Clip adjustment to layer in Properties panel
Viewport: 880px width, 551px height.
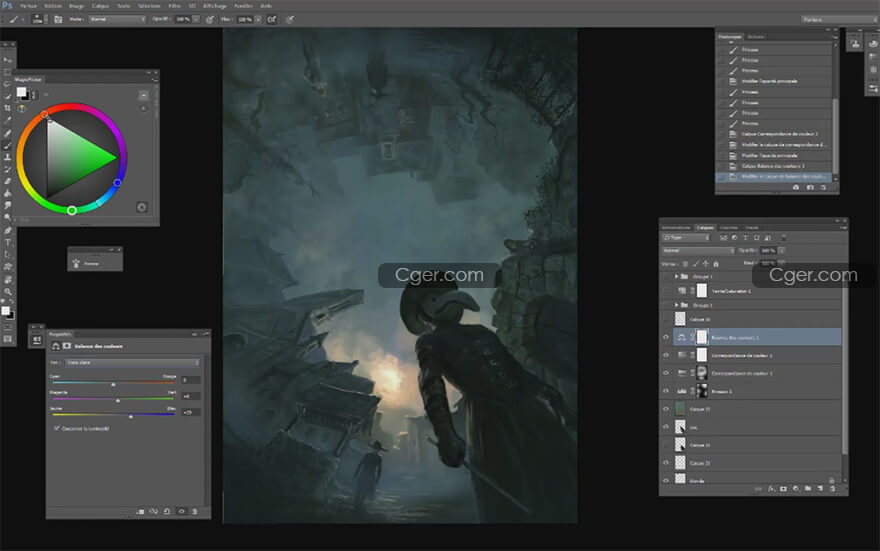click(140, 512)
